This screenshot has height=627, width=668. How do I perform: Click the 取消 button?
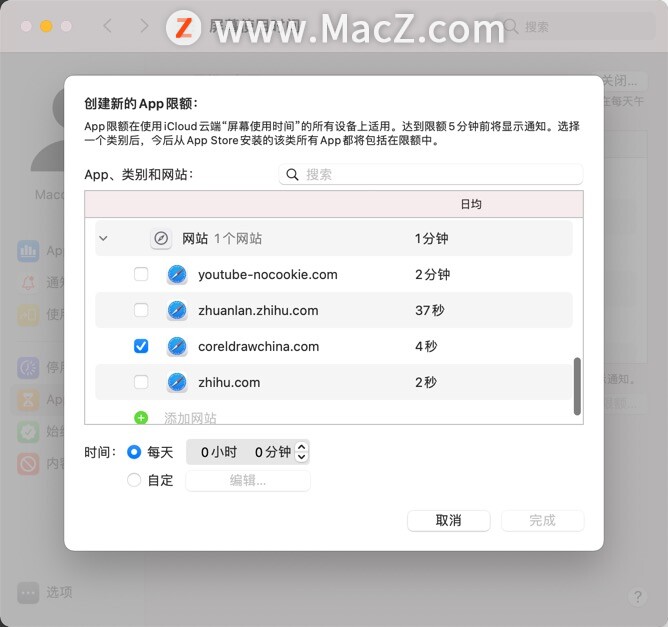449,520
